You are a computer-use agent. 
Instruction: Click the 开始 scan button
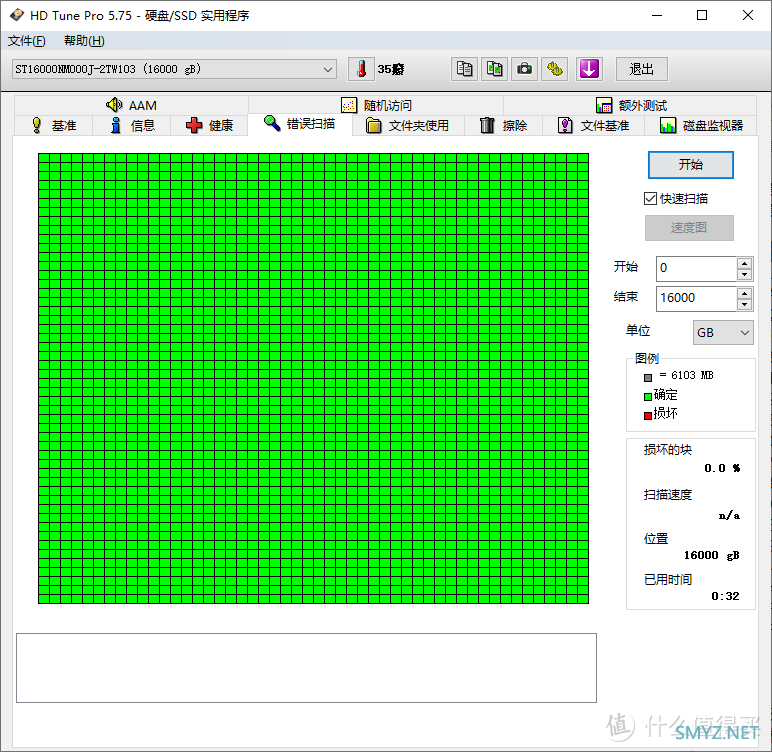(x=691, y=164)
